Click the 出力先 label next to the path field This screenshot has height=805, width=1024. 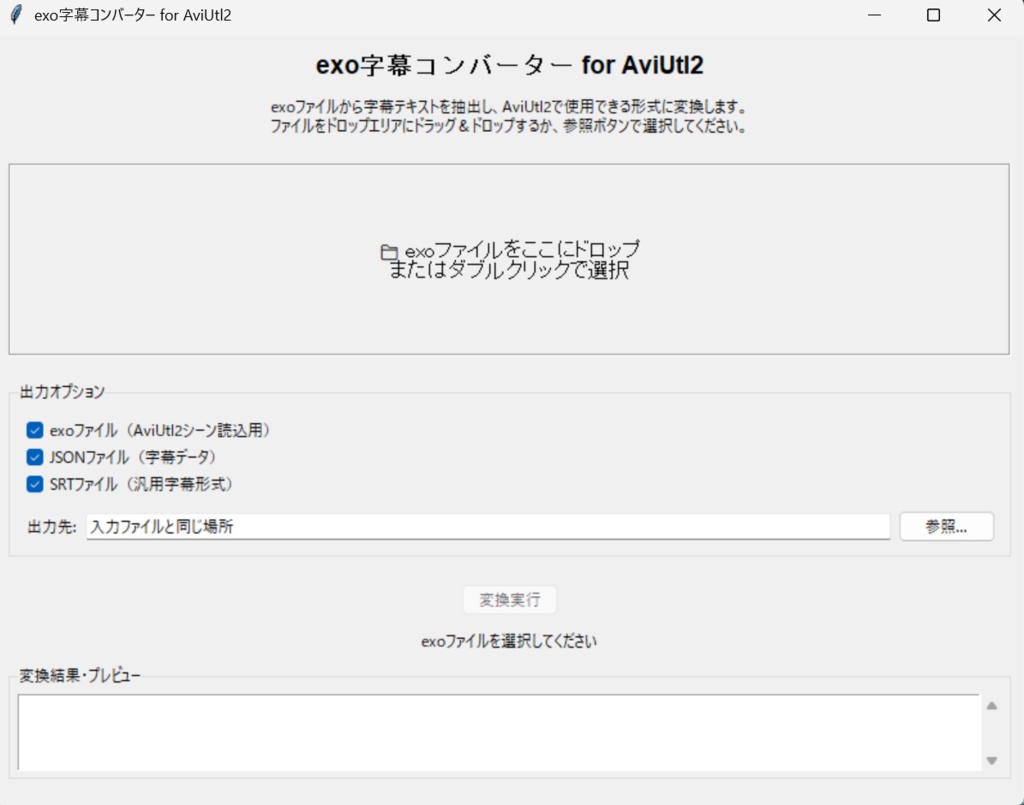(x=45, y=526)
